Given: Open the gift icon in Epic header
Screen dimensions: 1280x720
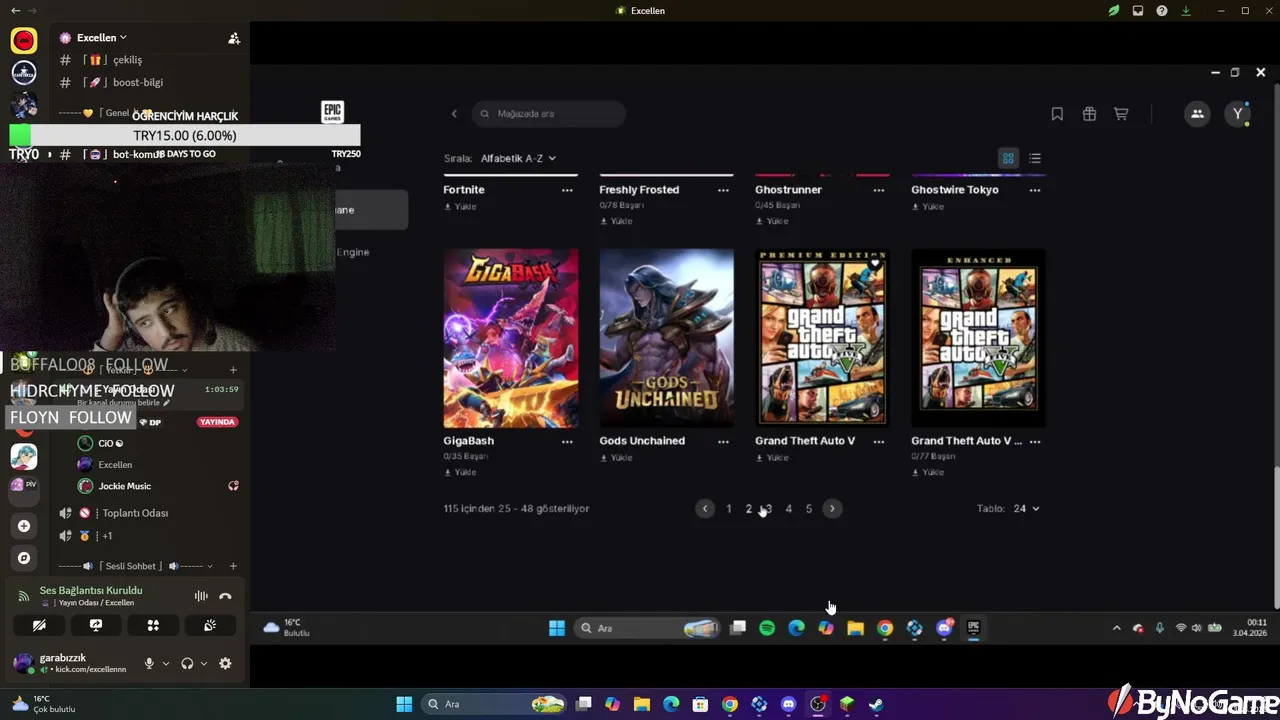Looking at the screenshot, I should pos(1089,114).
